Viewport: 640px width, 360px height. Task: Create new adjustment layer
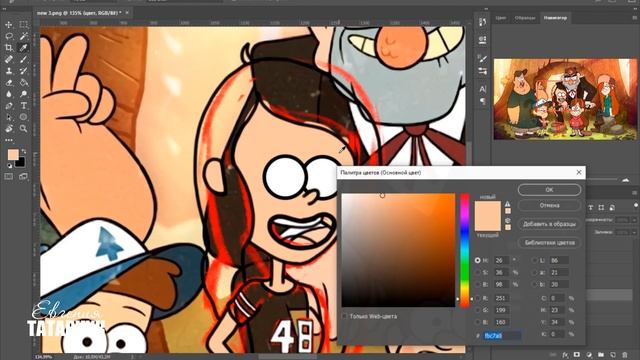589,355
